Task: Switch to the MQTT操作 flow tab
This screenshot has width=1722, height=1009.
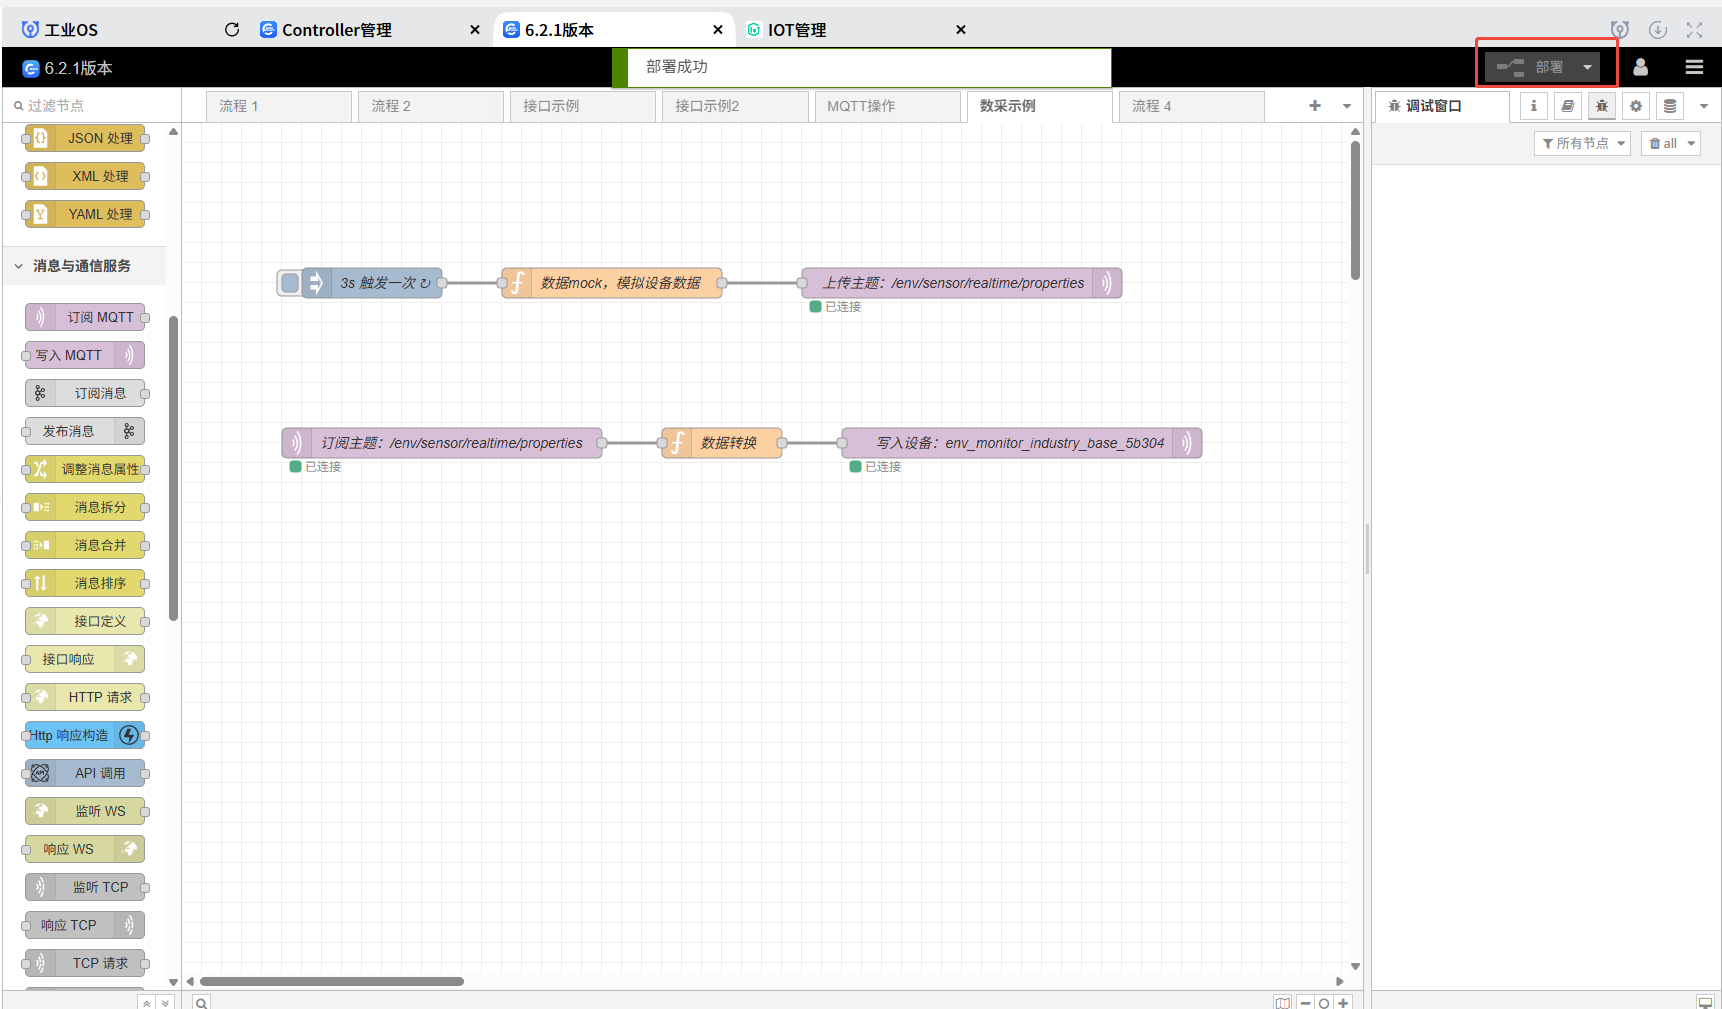Action: (861, 106)
